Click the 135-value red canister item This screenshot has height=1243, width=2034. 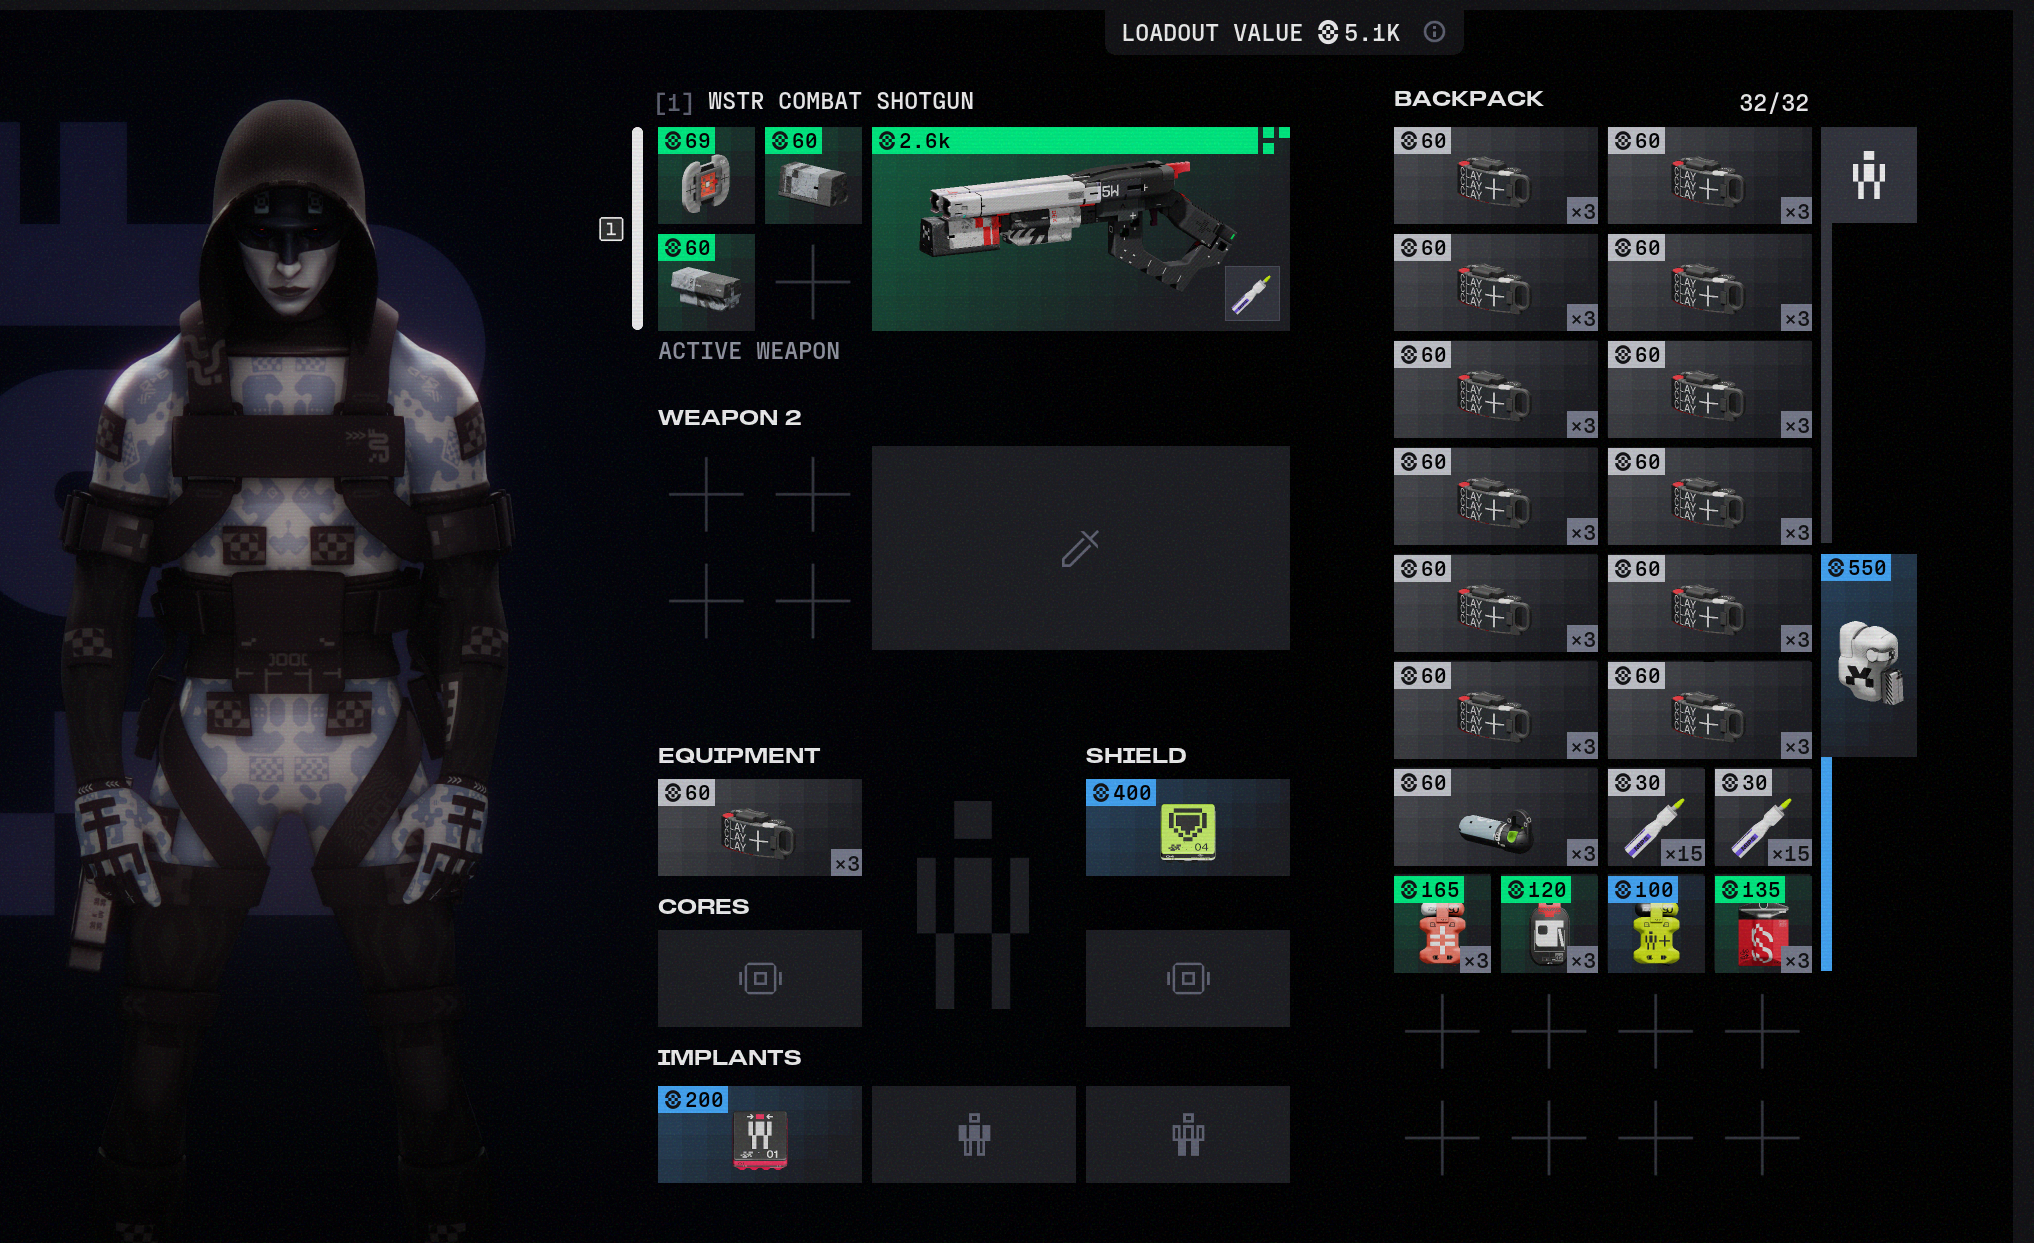tap(1762, 925)
